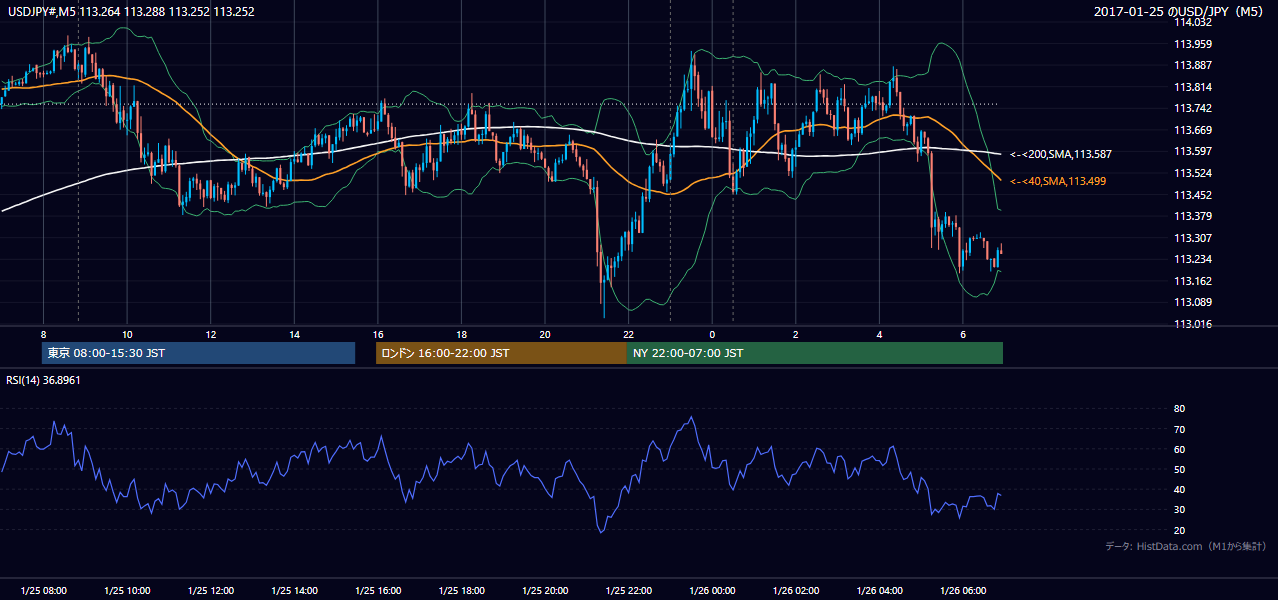Click the 113.162 price axis value
Viewport: 1278px width, 600px height.
1193,281
